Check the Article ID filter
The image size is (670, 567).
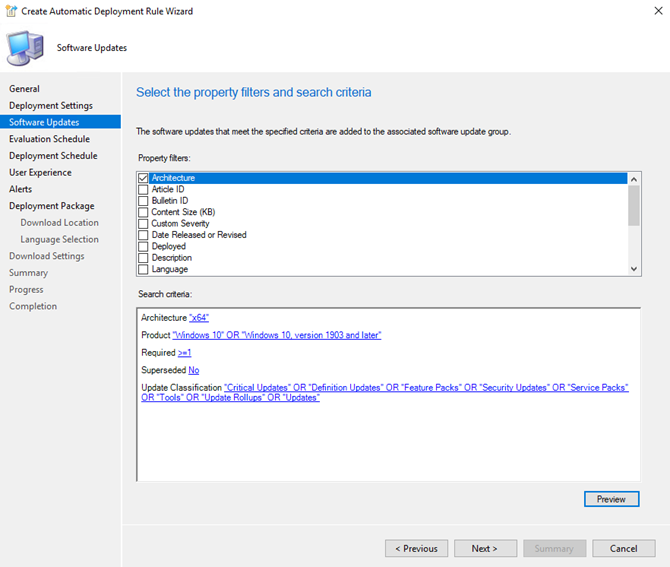click(x=143, y=189)
